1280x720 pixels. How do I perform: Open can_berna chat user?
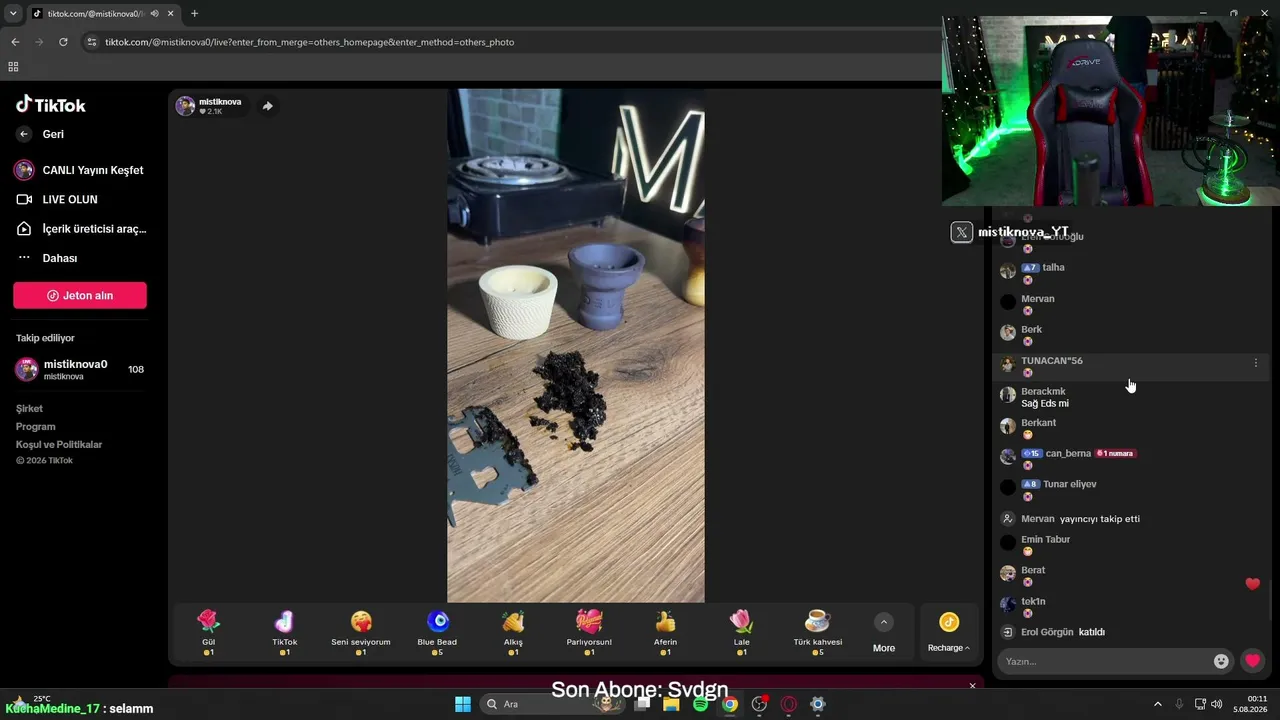pyautogui.click(x=1068, y=454)
